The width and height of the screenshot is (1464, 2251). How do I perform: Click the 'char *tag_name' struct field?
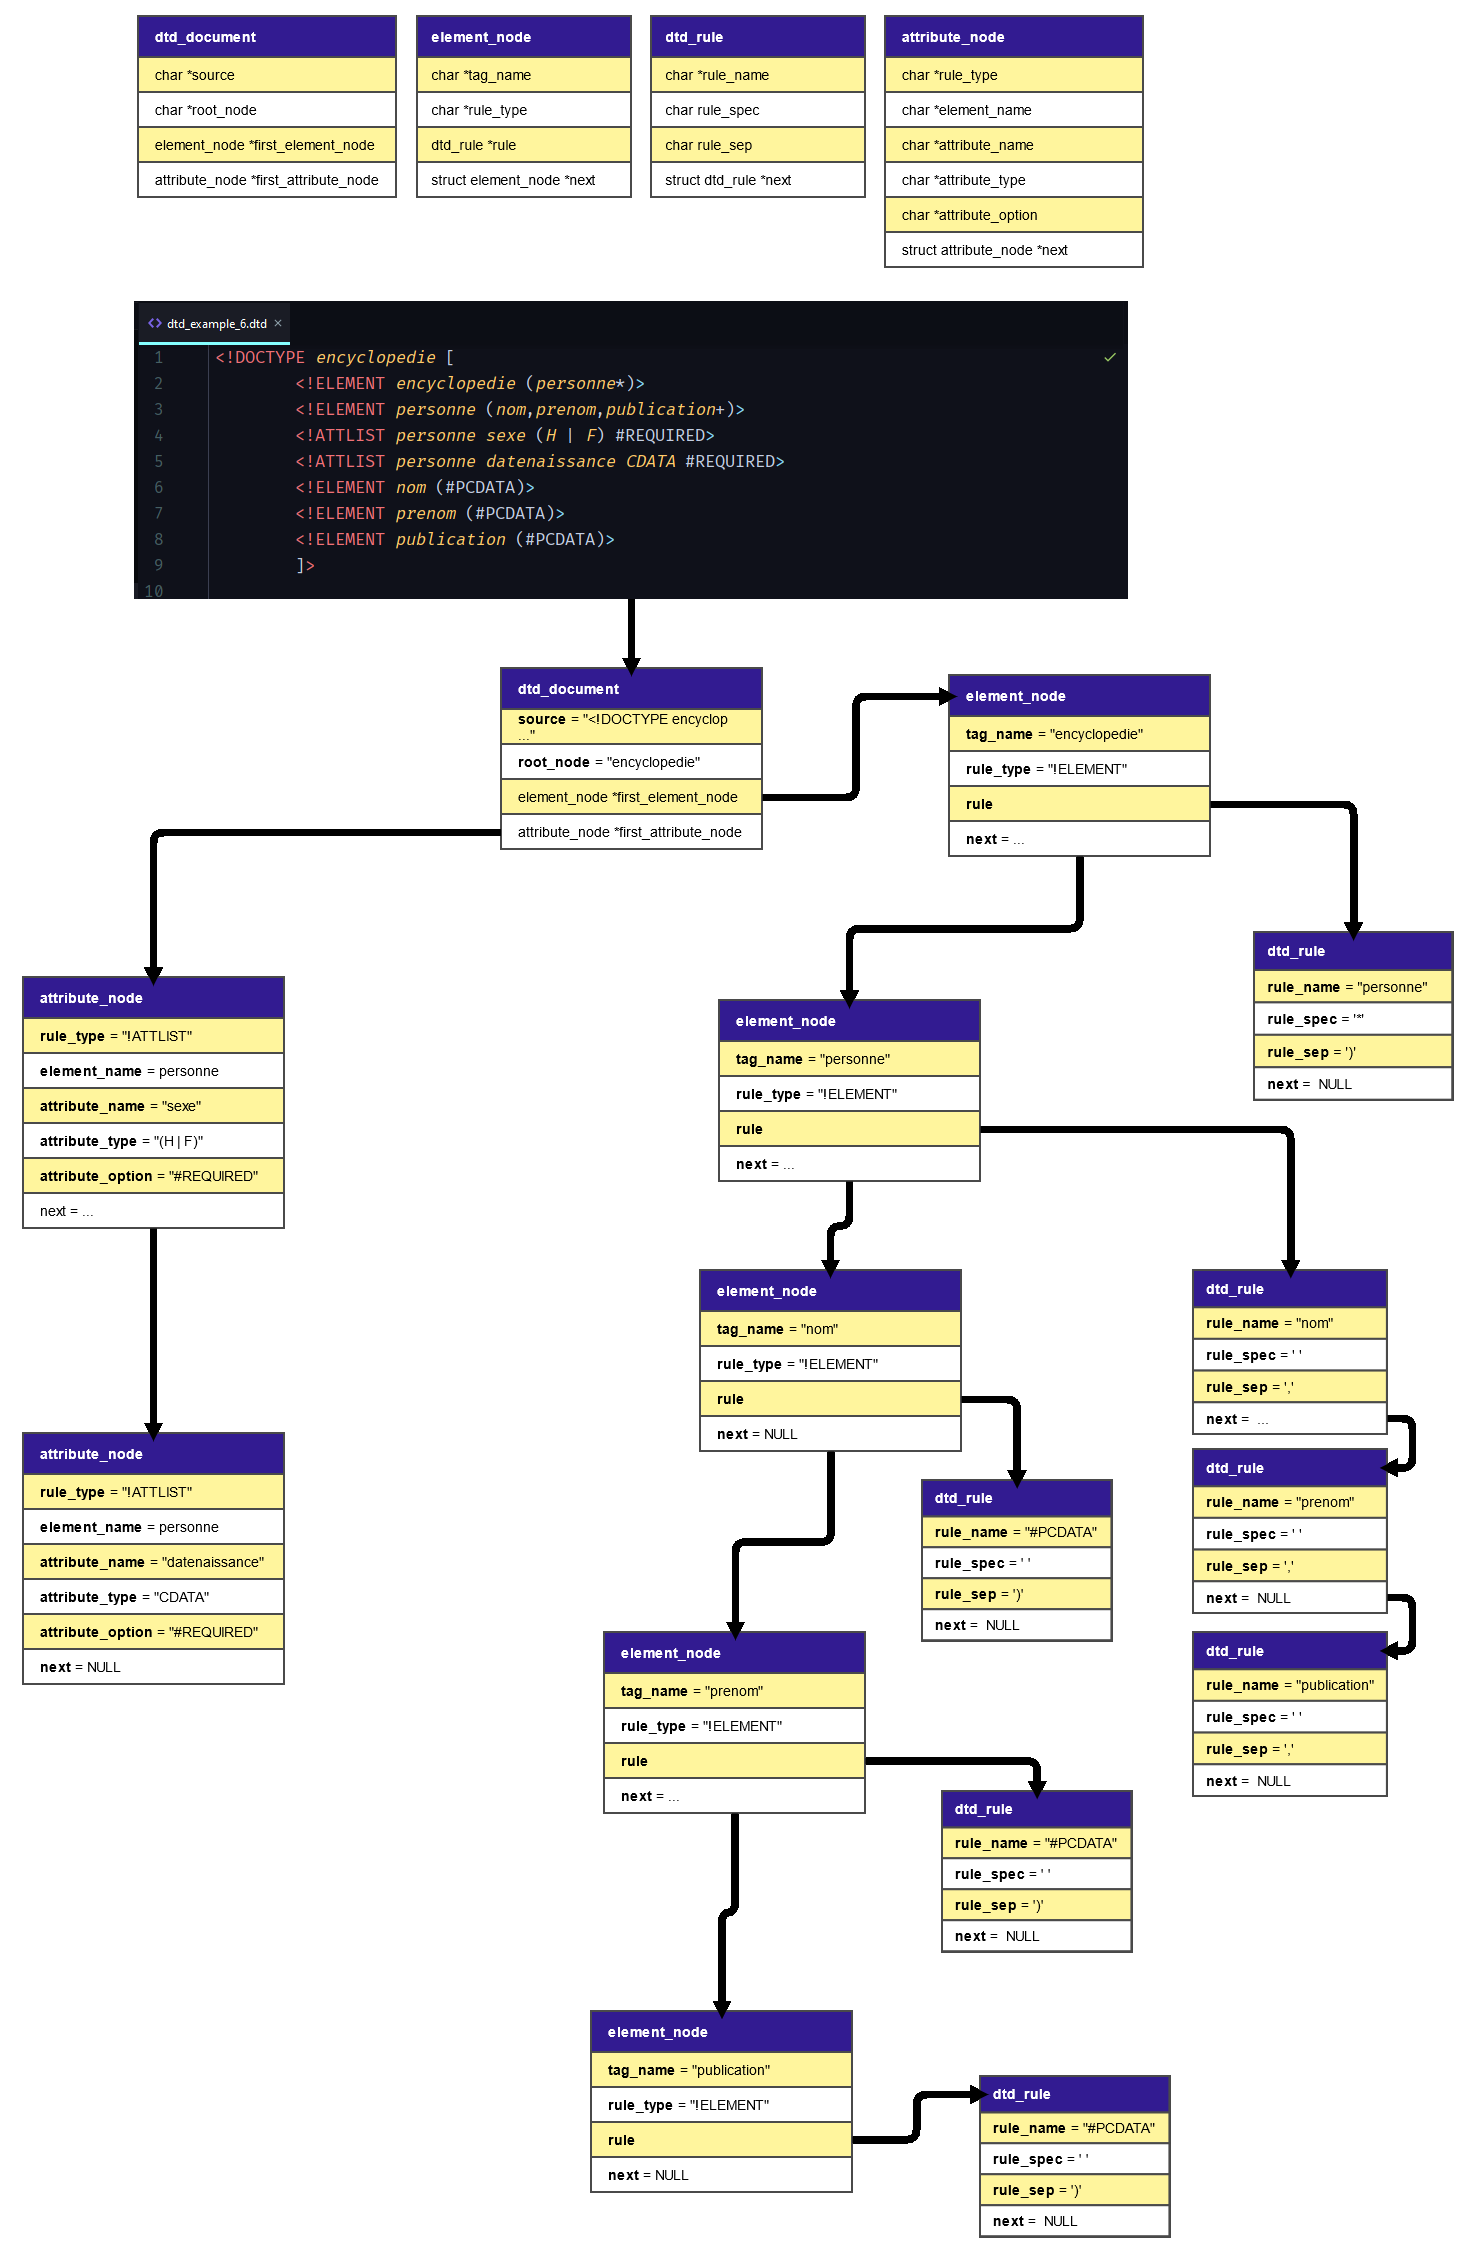(x=524, y=75)
